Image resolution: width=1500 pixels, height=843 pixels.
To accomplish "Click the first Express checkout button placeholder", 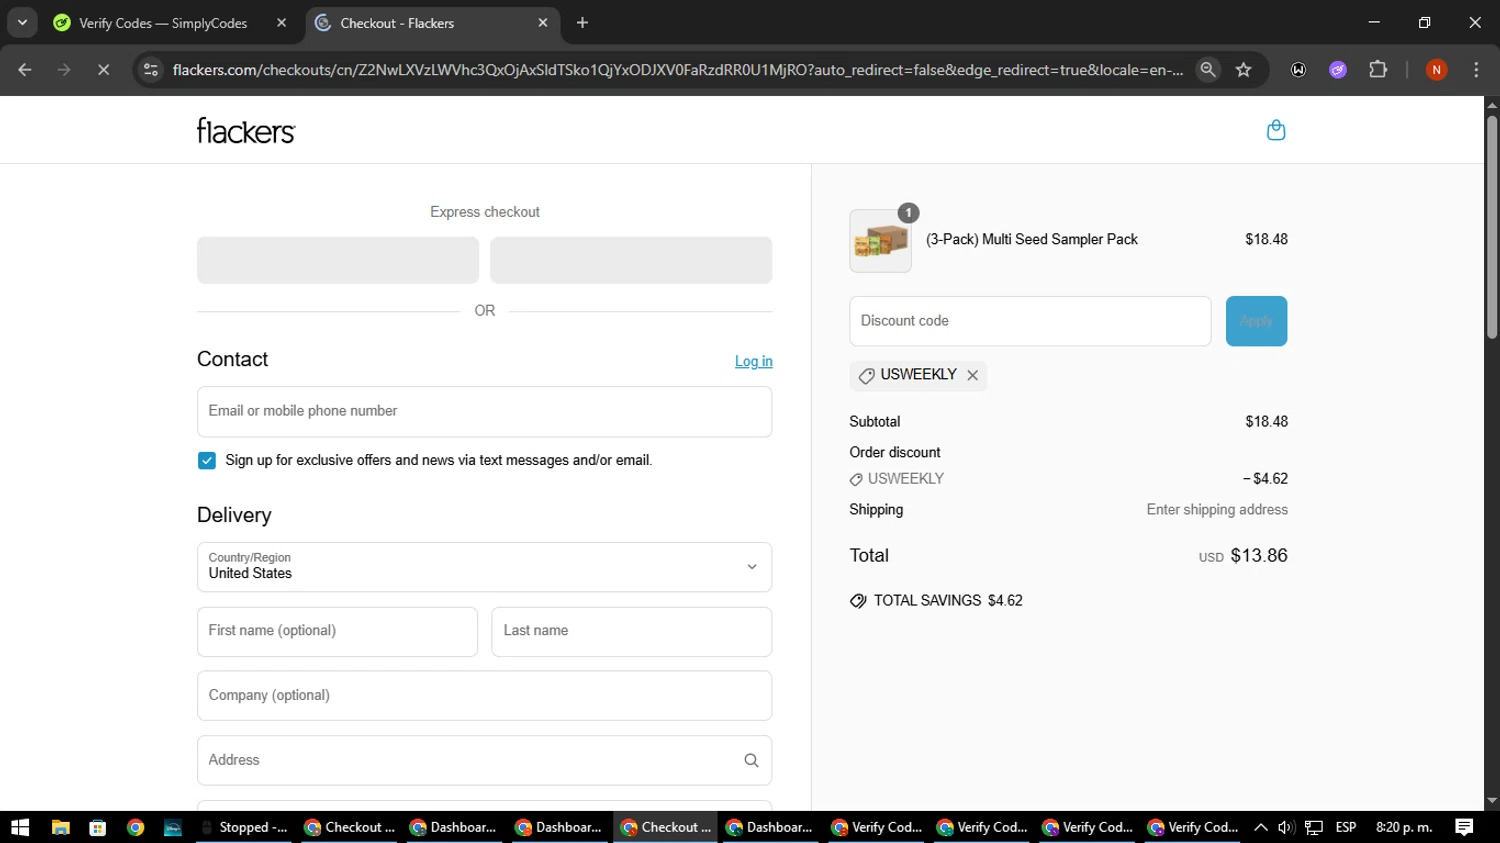I will click(x=338, y=260).
